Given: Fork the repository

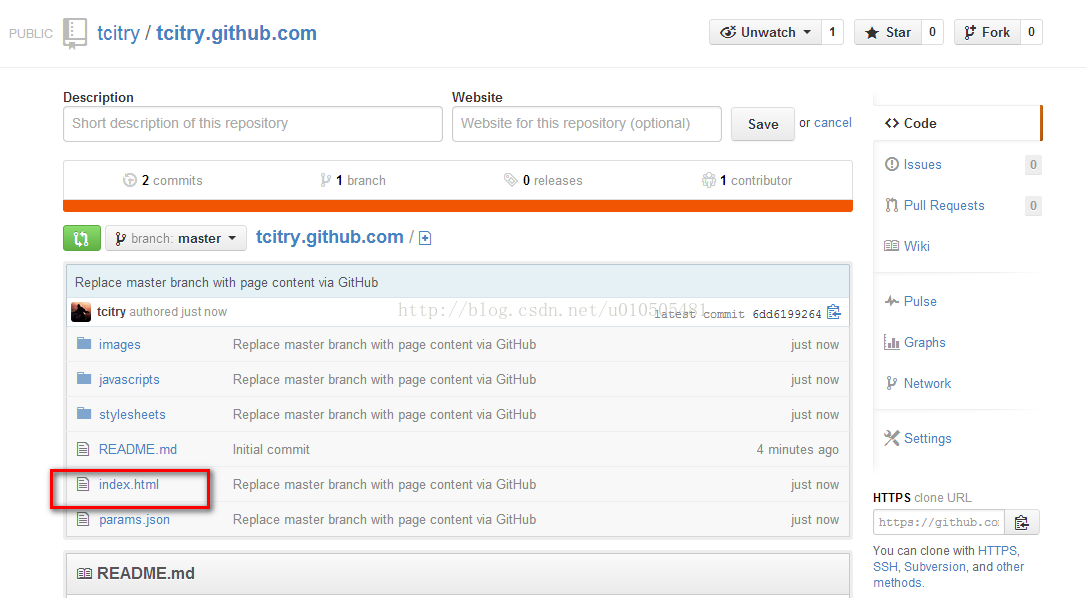Looking at the screenshot, I should click(x=985, y=32).
